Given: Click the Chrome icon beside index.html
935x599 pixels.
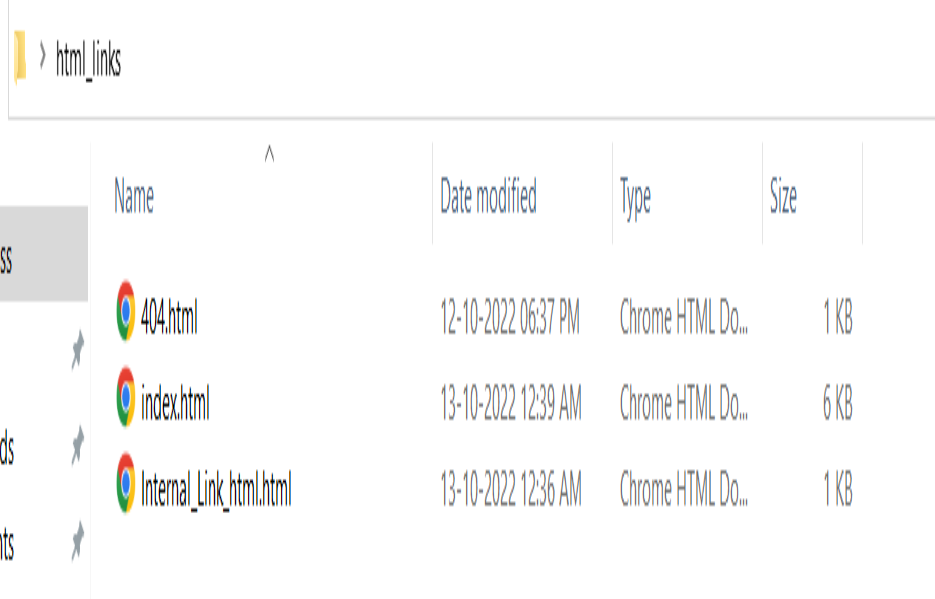Looking at the screenshot, I should (126, 397).
